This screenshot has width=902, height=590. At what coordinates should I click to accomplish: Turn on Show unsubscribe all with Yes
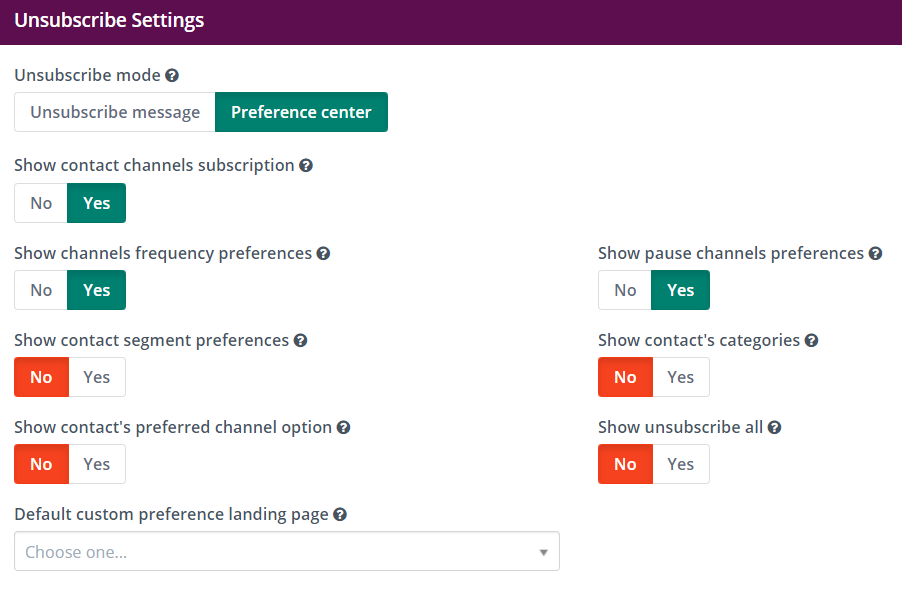pyautogui.click(x=681, y=464)
